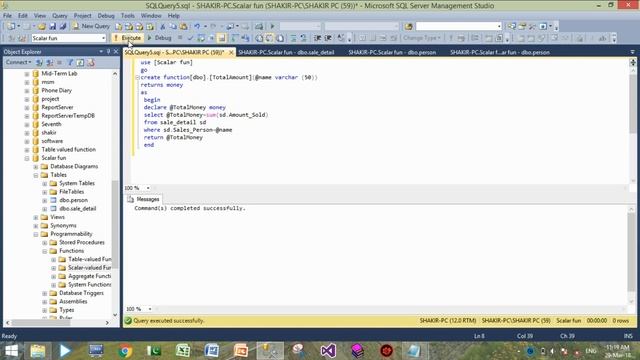Open Excel from the taskbar

[x=183, y=351]
